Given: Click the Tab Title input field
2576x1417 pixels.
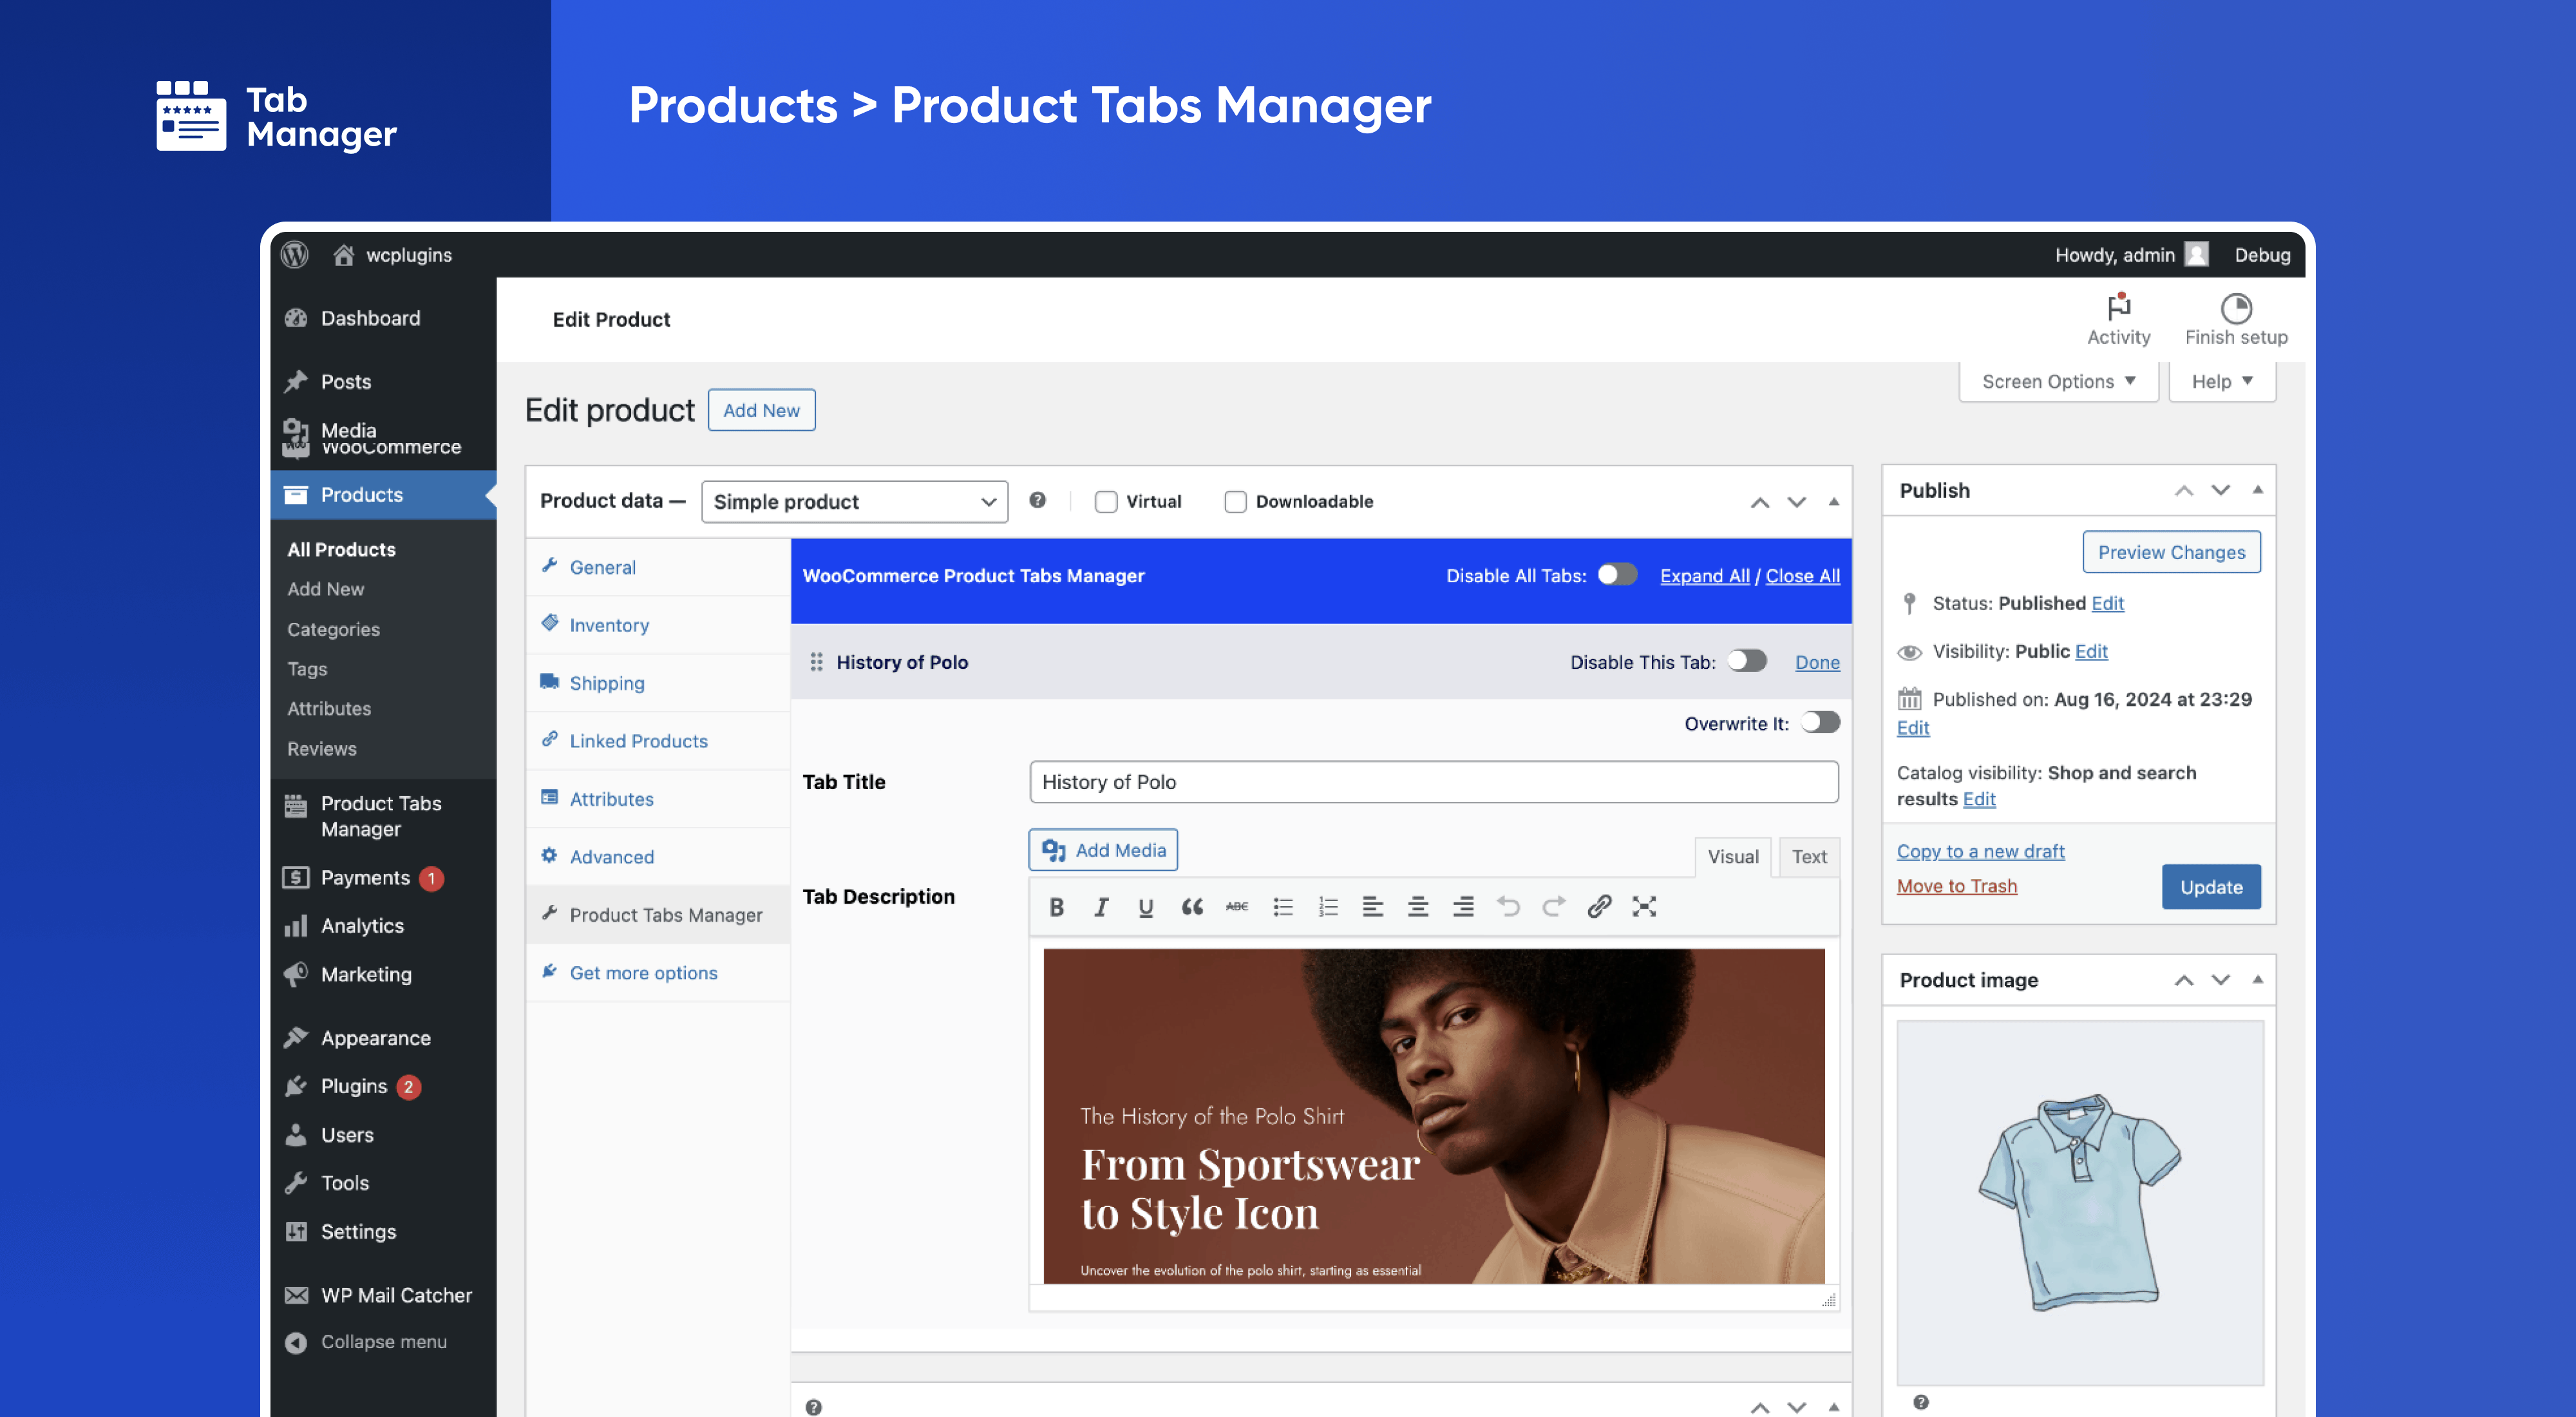Looking at the screenshot, I should (1433, 782).
